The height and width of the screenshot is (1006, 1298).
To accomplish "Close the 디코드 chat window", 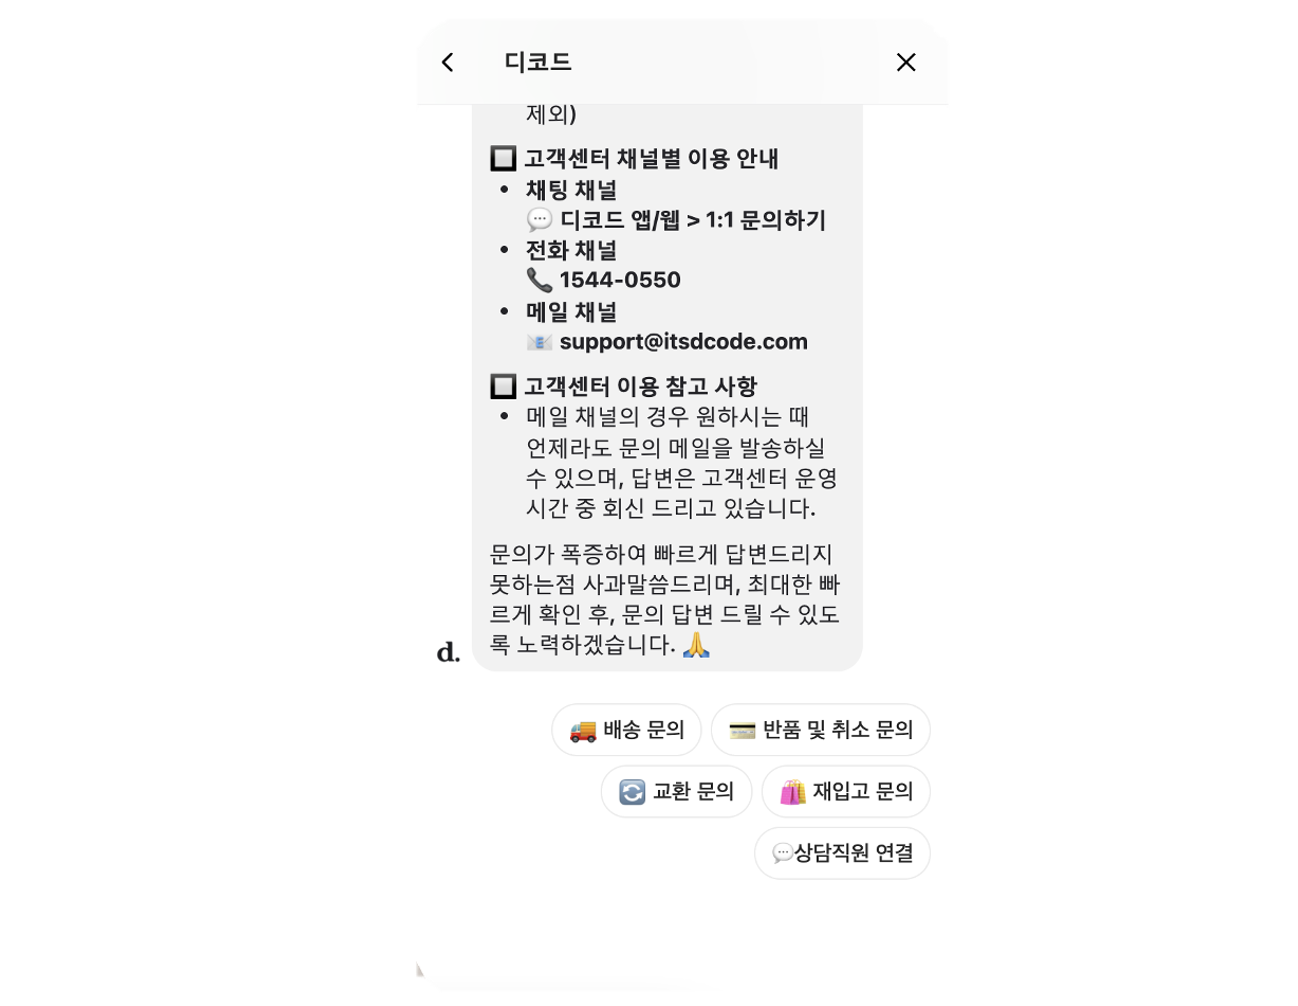I will [906, 62].
